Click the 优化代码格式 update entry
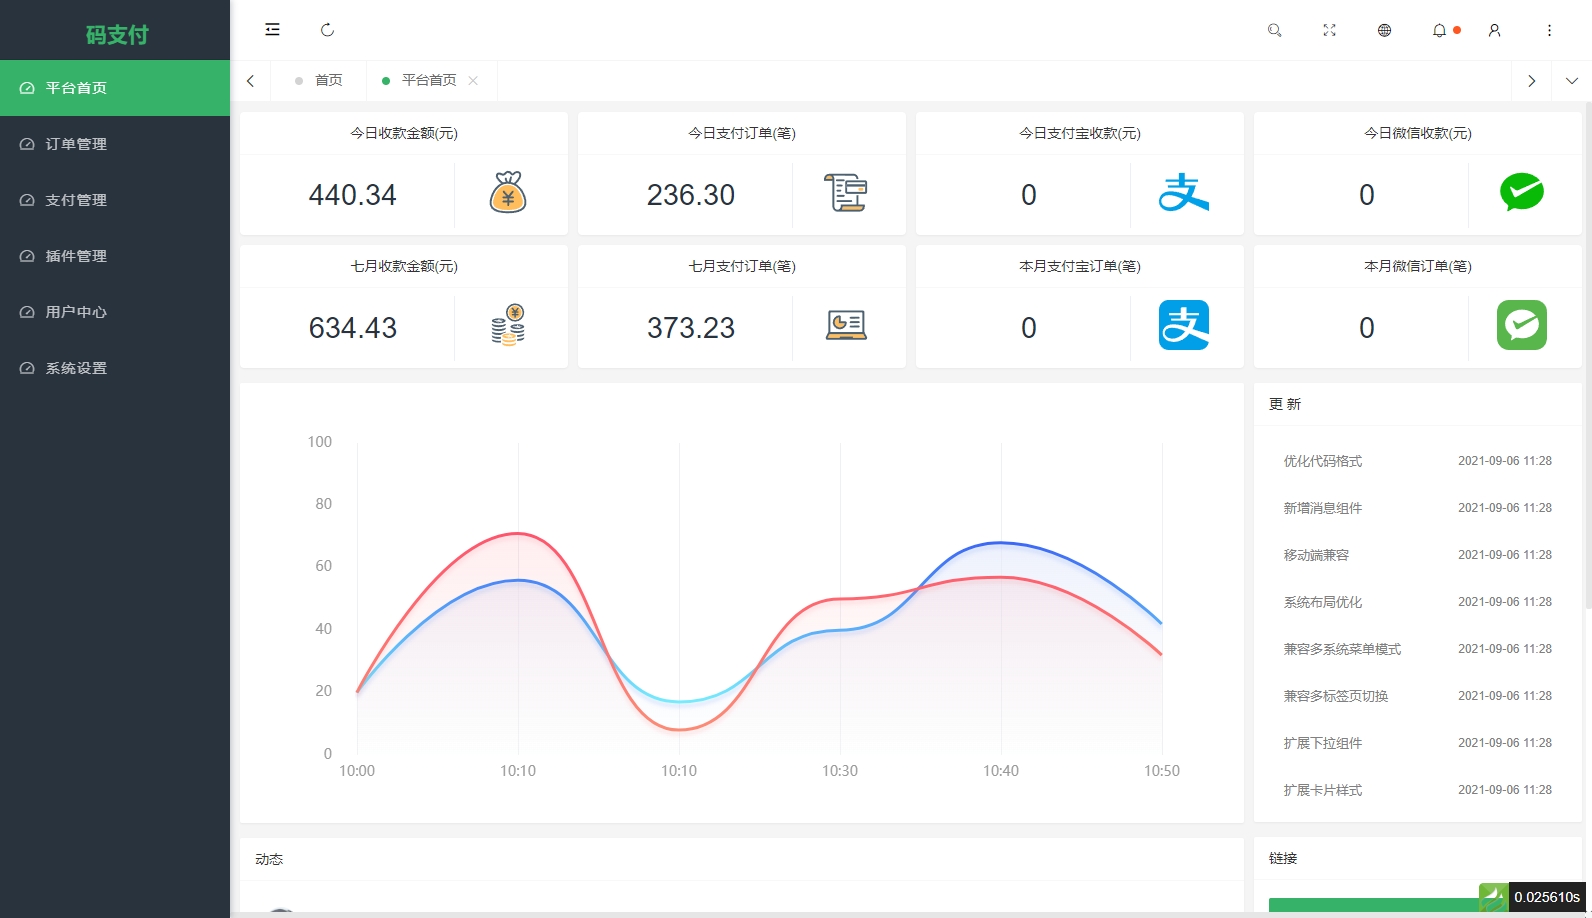This screenshot has height=918, width=1592. 1322,461
